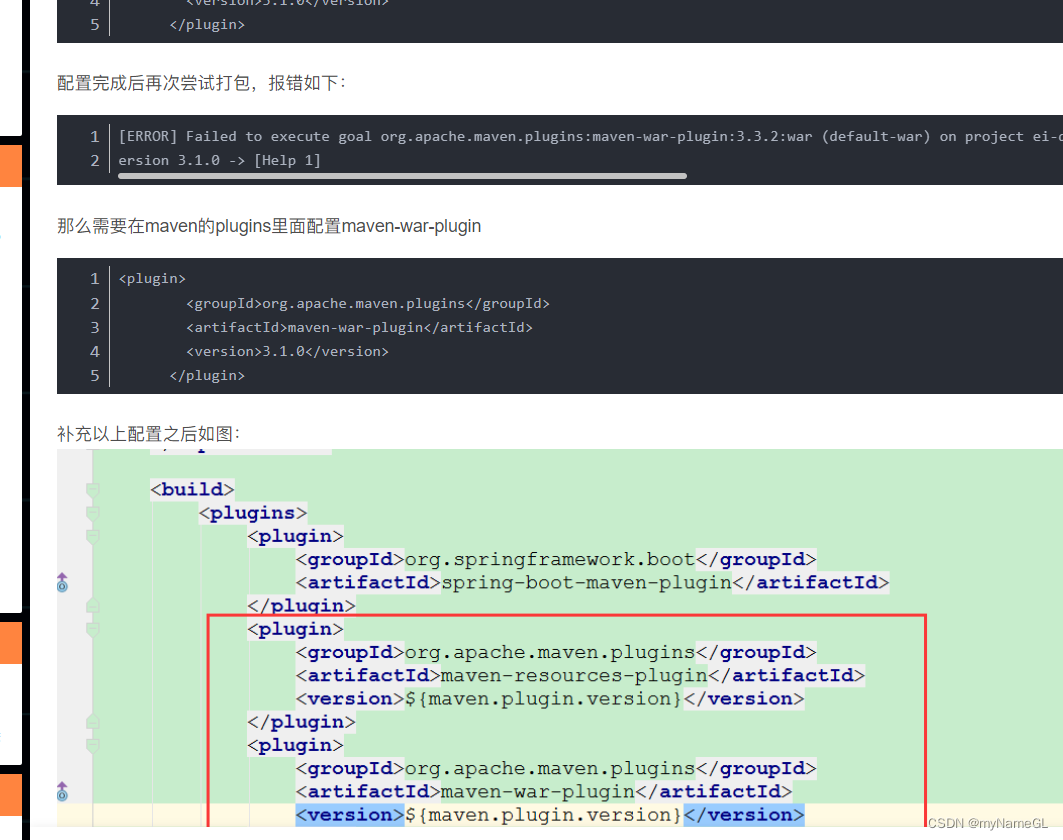Click the 'ersion 3.1.0 -> [Help 1]' line

(219, 161)
